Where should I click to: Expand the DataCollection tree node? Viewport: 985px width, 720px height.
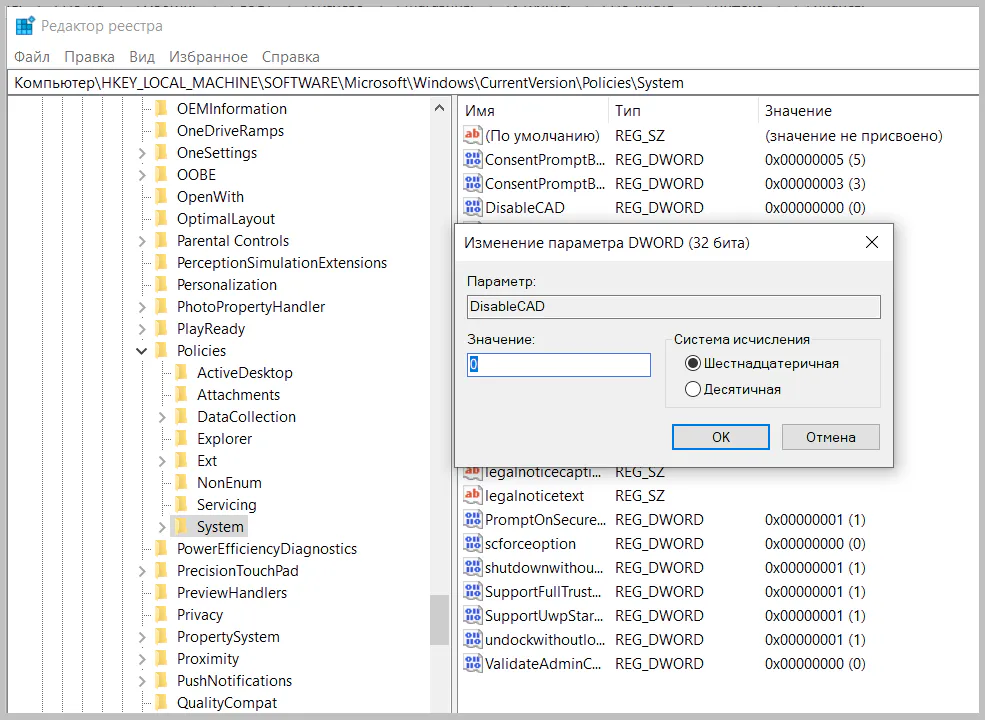pos(162,417)
